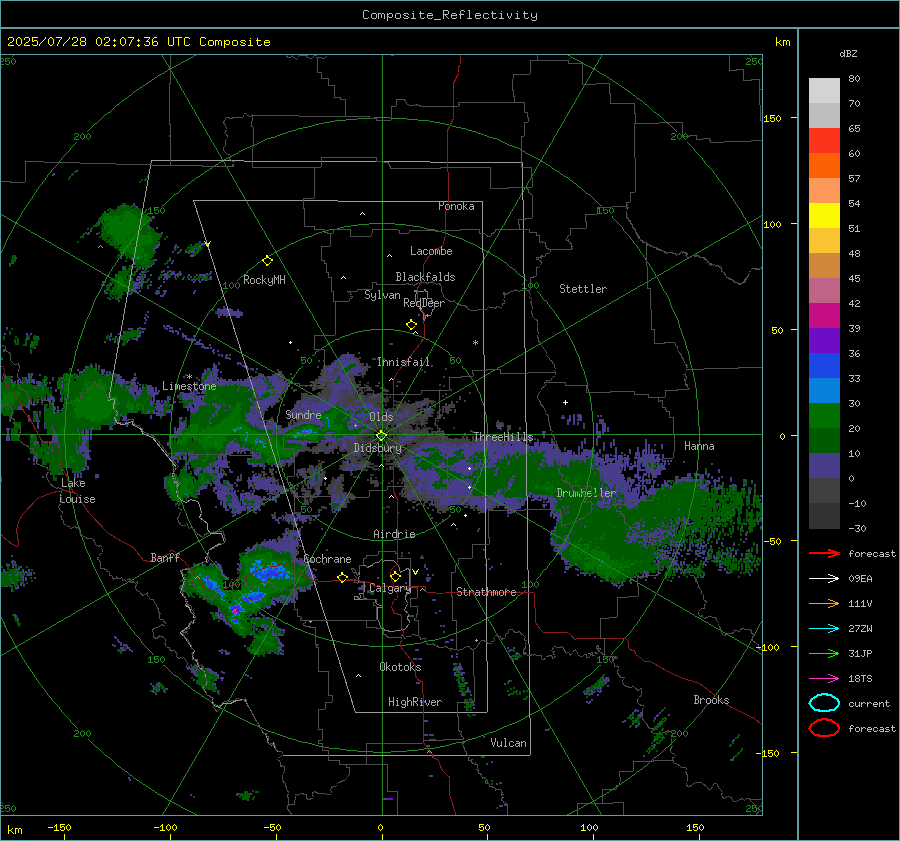Click the Sylvan town label

pyautogui.click(x=382, y=295)
